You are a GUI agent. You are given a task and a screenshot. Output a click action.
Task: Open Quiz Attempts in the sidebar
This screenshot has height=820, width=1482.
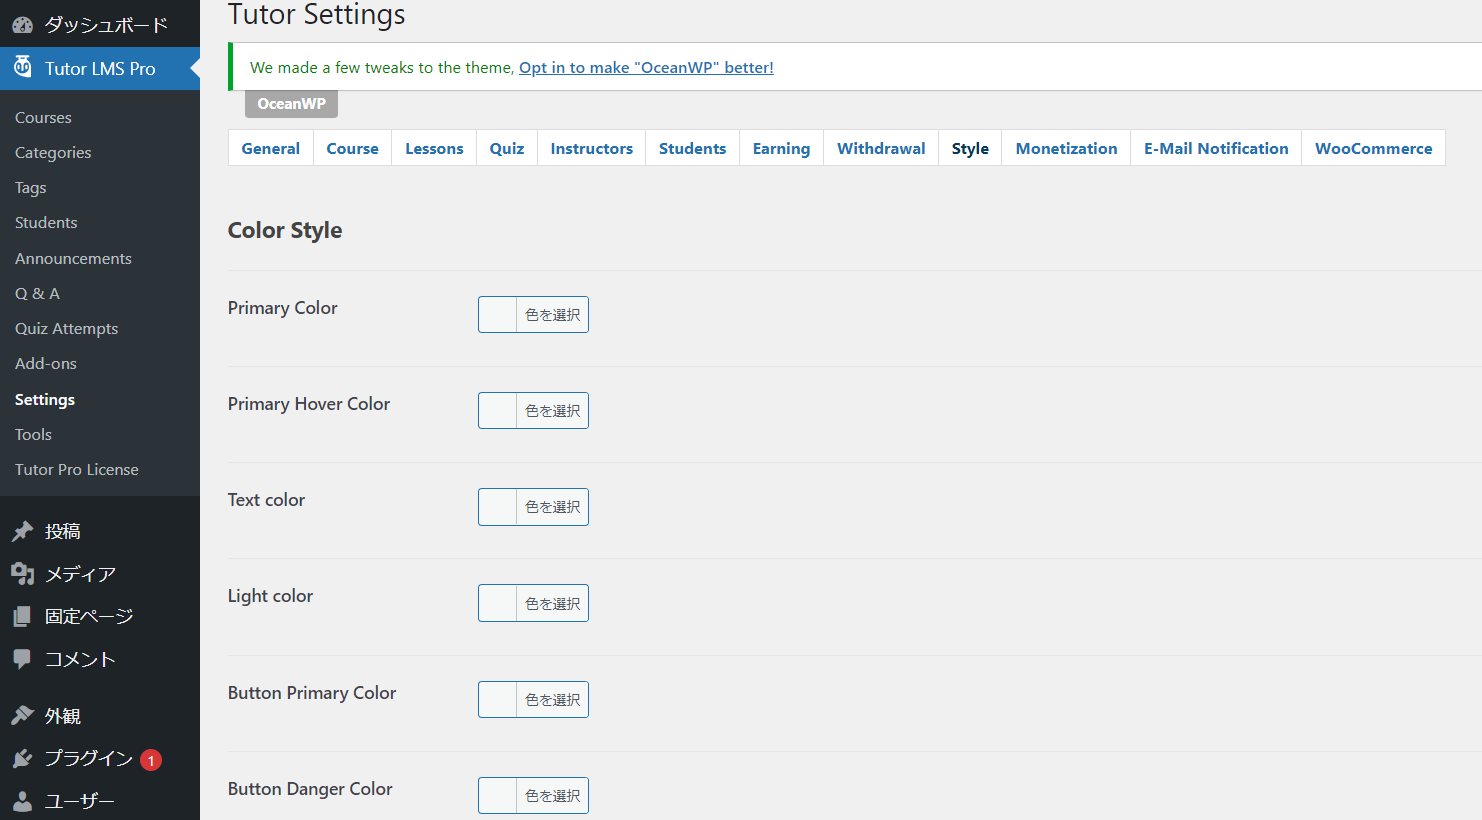[x=66, y=328]
